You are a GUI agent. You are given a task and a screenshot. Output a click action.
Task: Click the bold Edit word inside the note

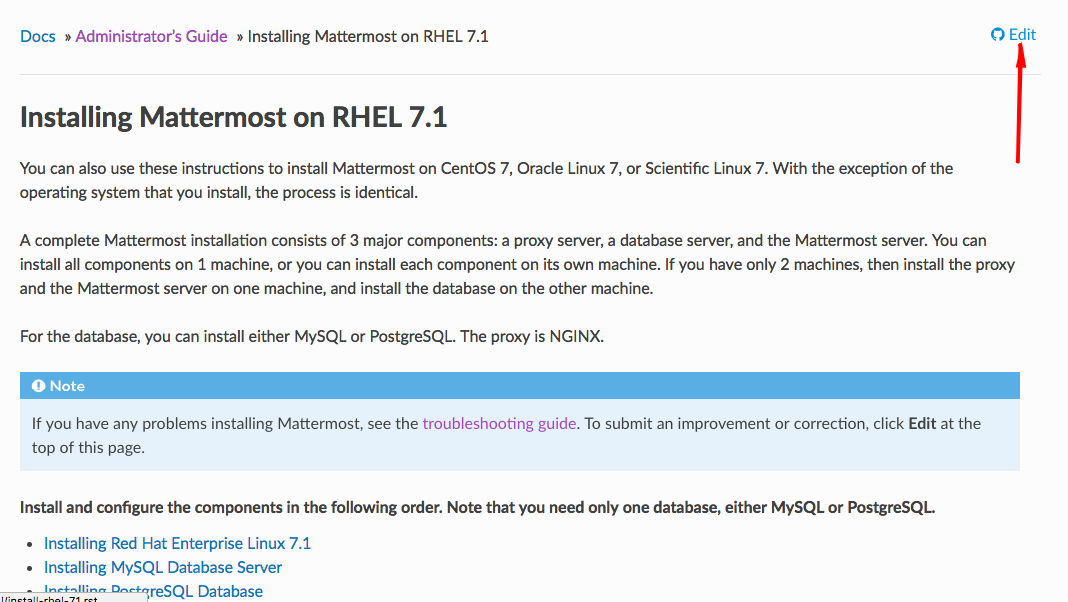point(922,424)
